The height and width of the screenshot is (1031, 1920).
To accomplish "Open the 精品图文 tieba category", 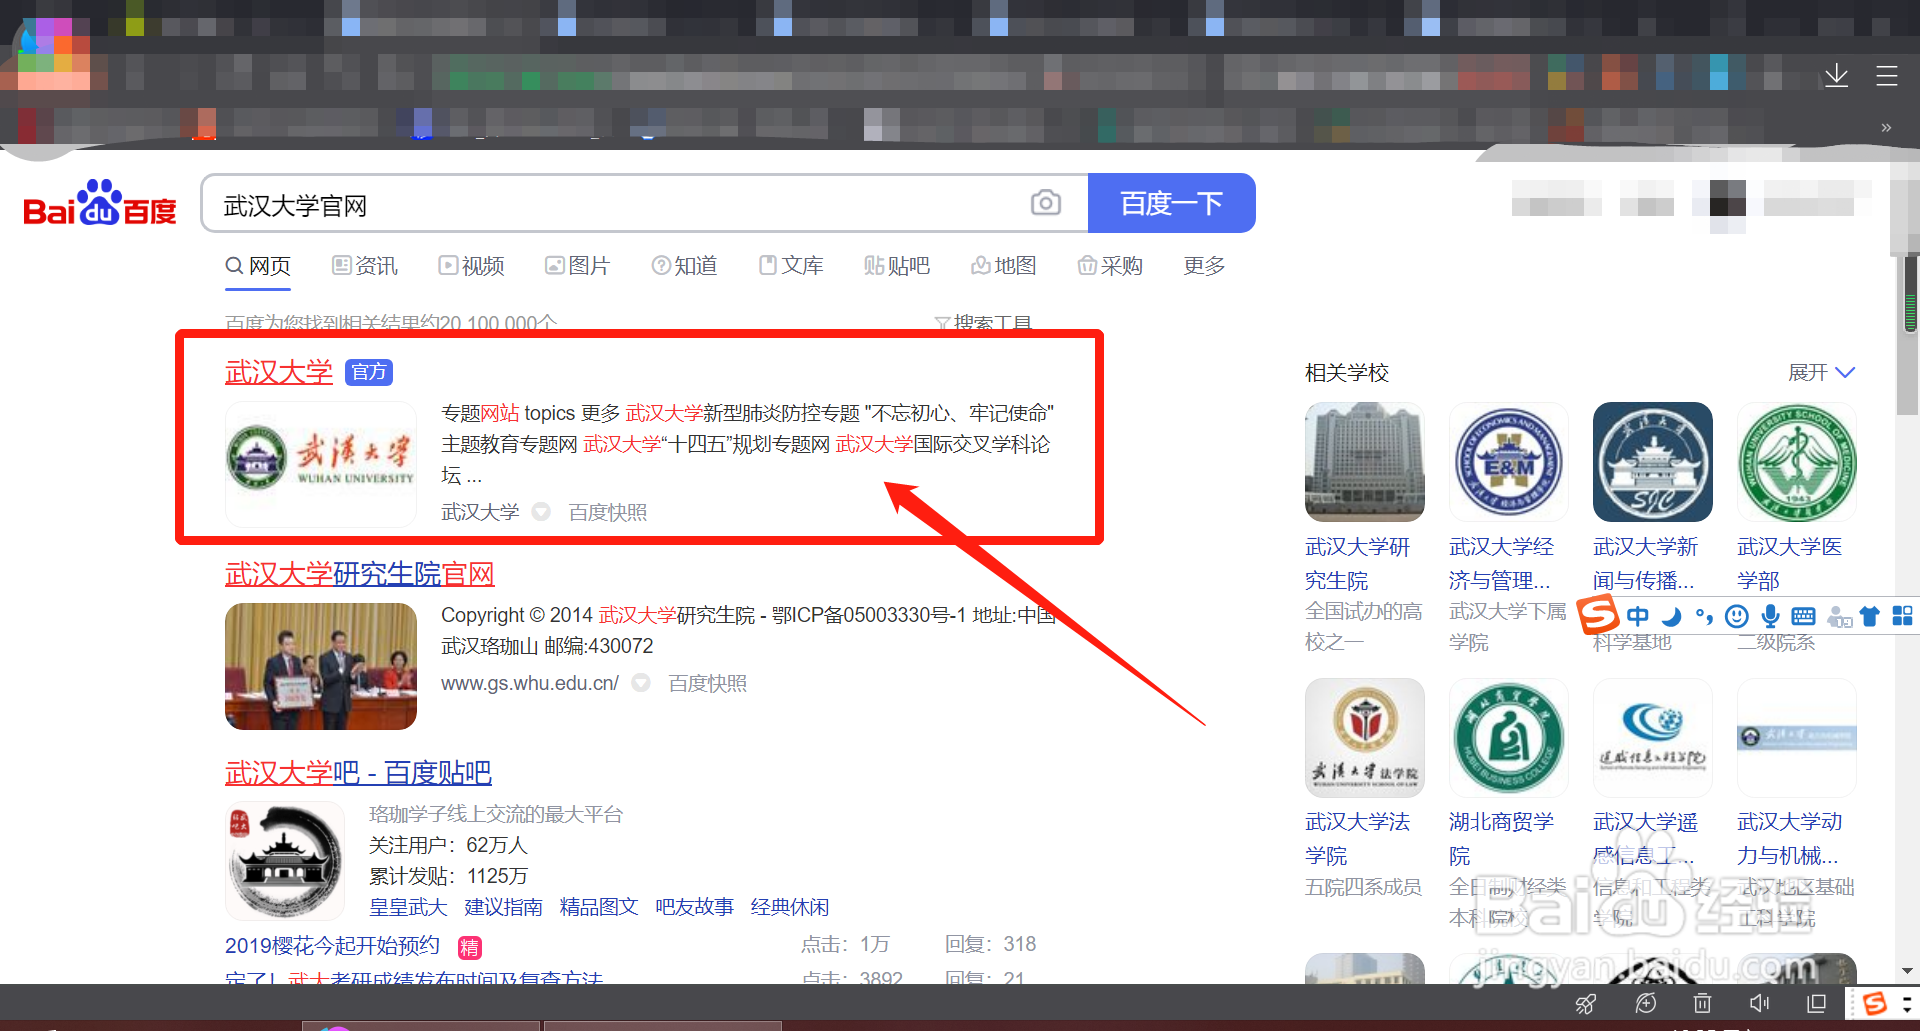I will click(599, 907).
